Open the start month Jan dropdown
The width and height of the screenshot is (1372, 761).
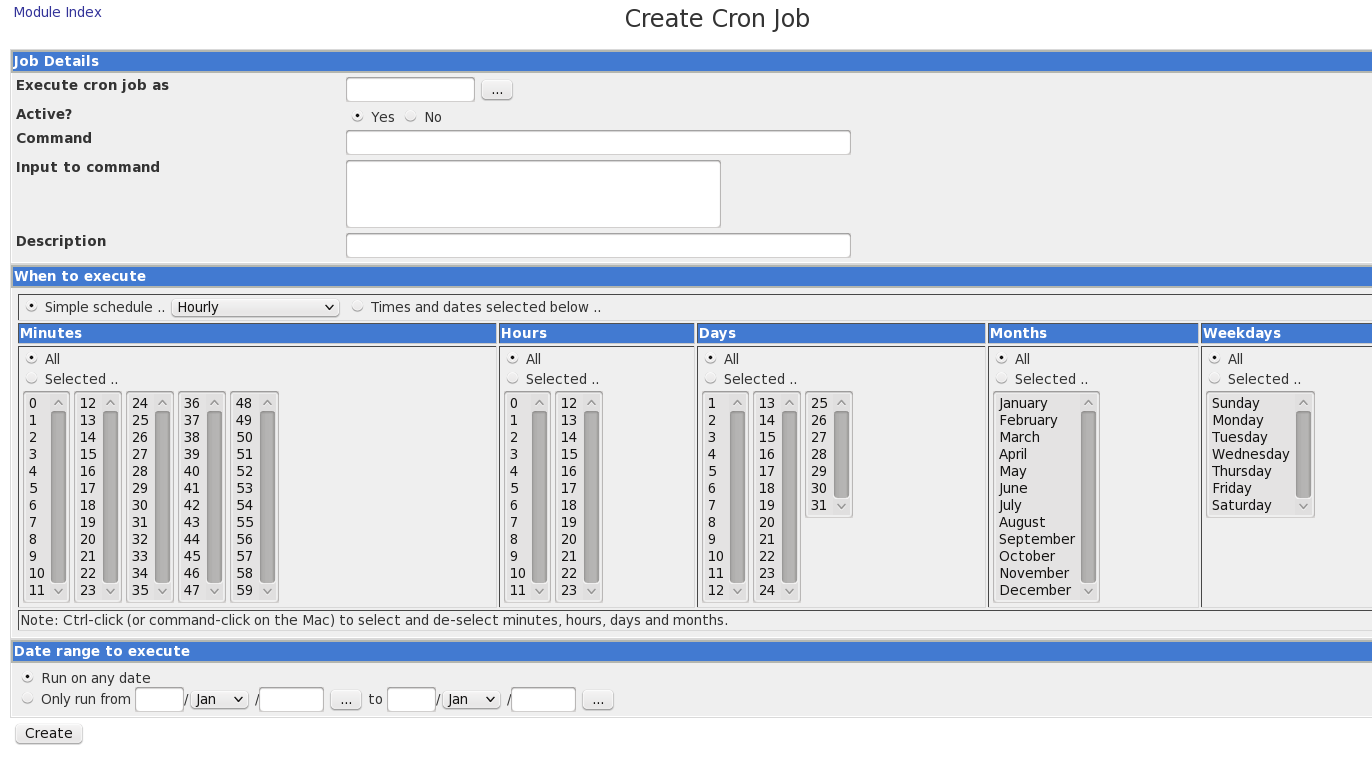[x=219, y=700]
